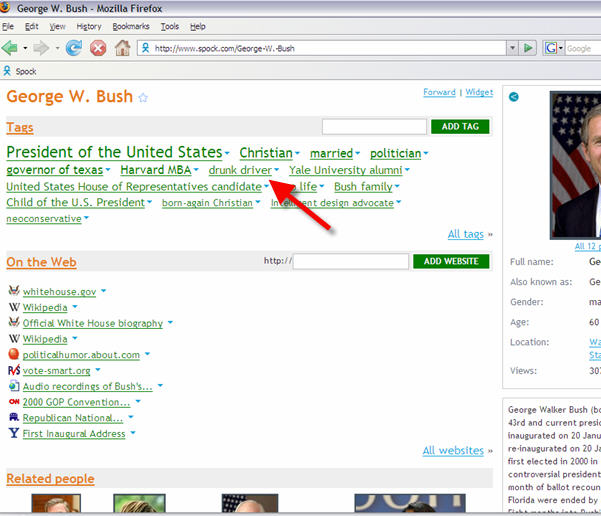Open the View menu
This screenshot has height=516, width=601.
(57, 26)
